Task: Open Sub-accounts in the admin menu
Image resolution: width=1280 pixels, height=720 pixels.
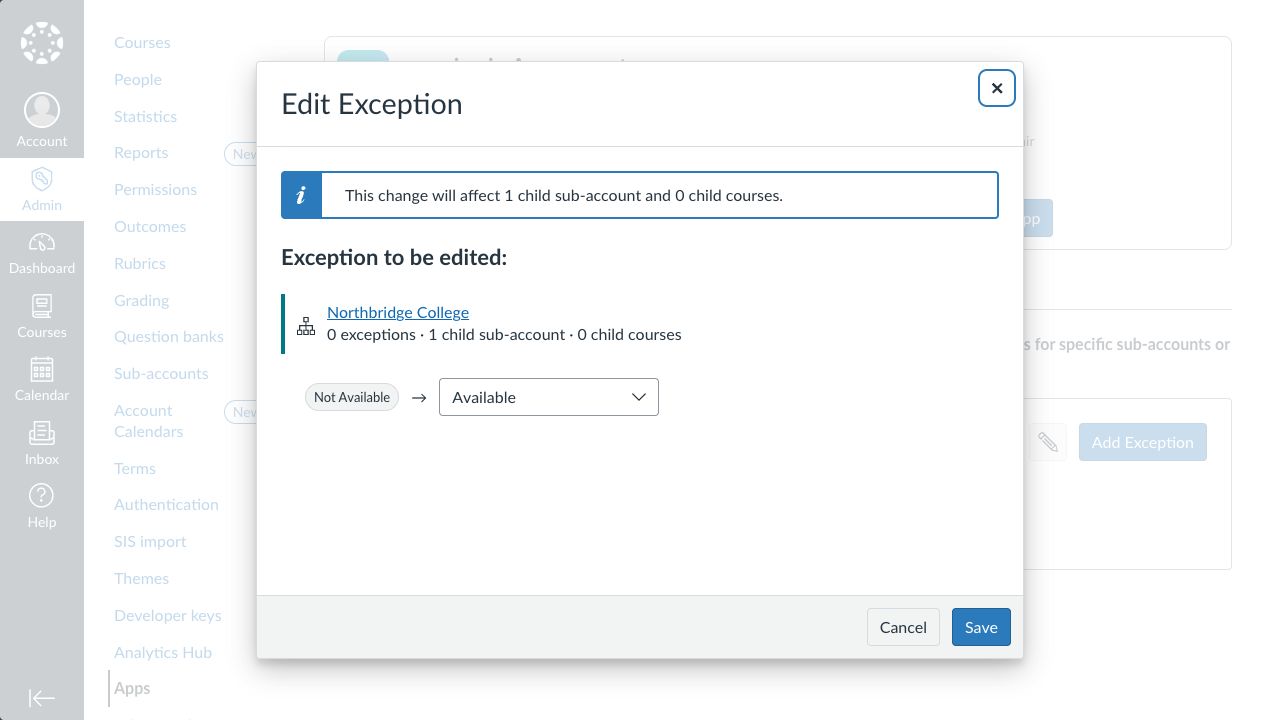Action: coord(161,373)
